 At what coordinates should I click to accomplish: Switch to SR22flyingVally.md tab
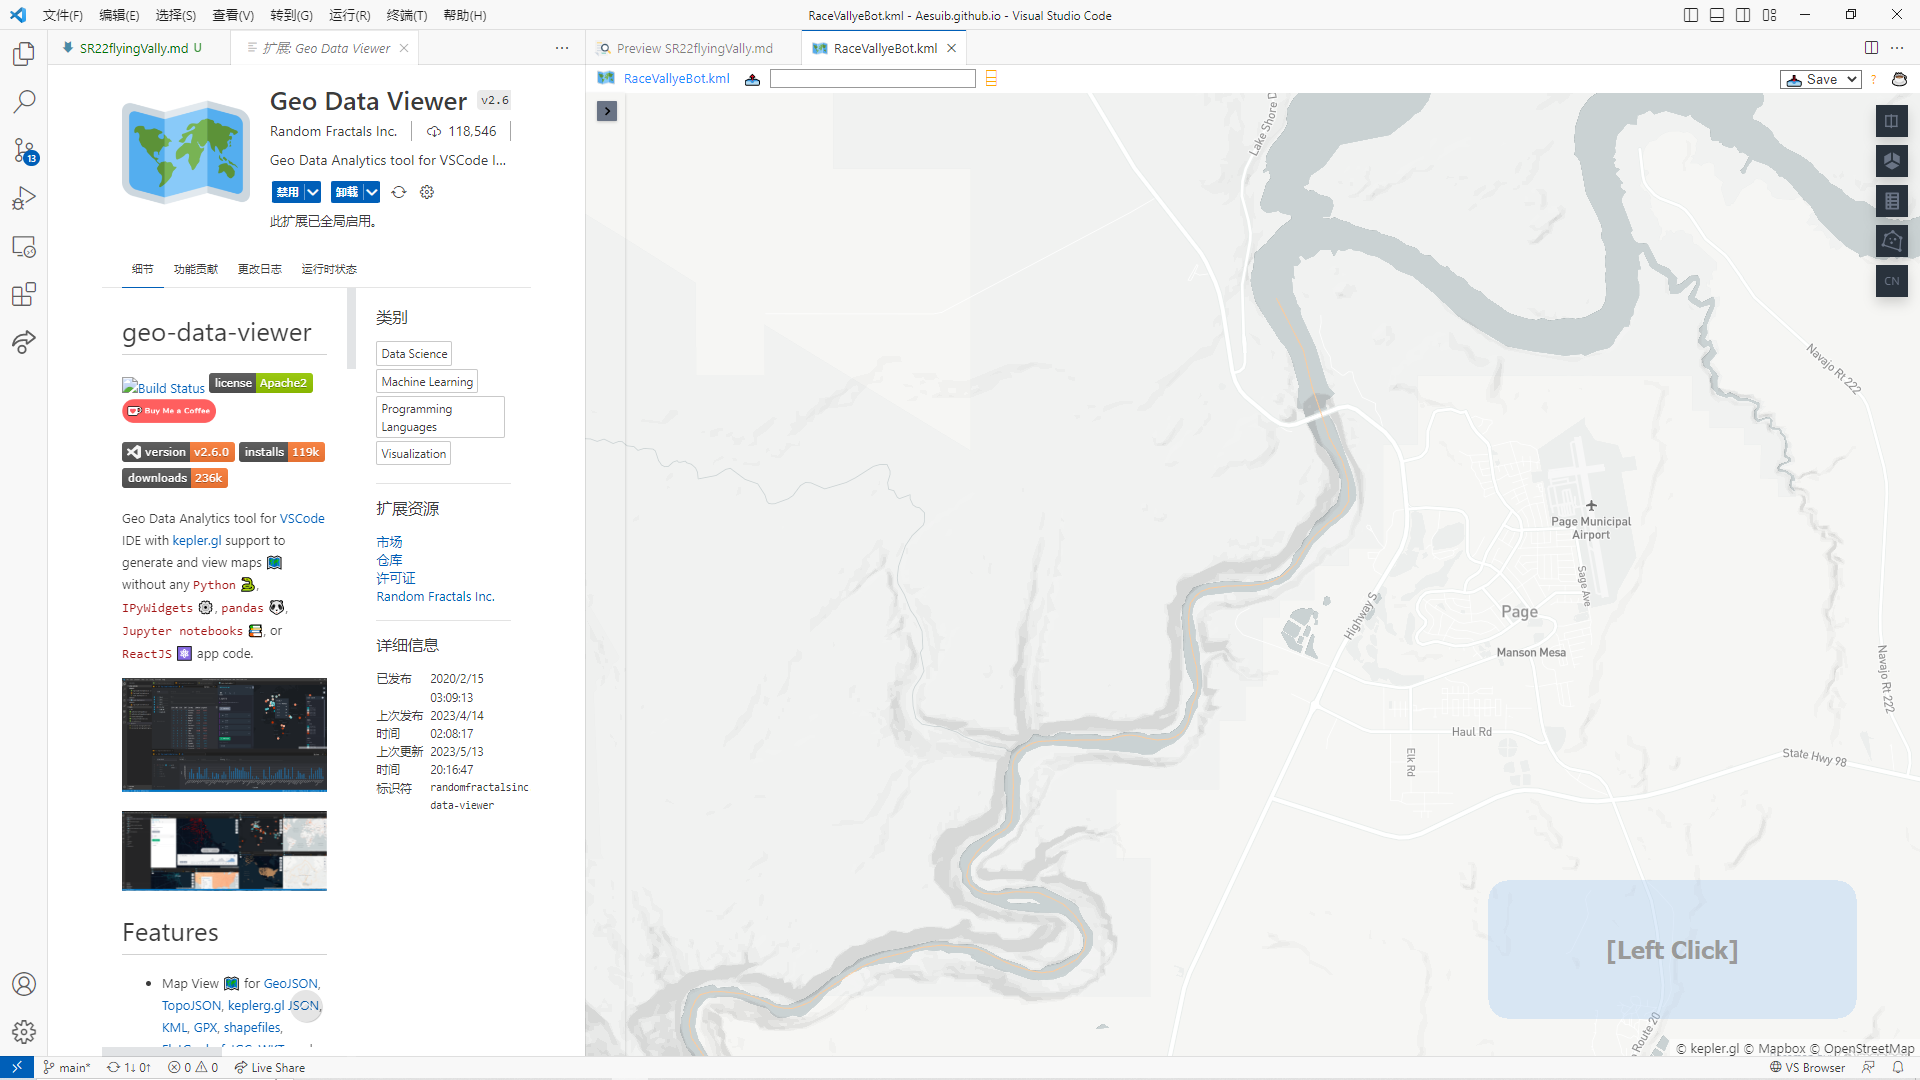pyautogui.click(x=132, y=48)
